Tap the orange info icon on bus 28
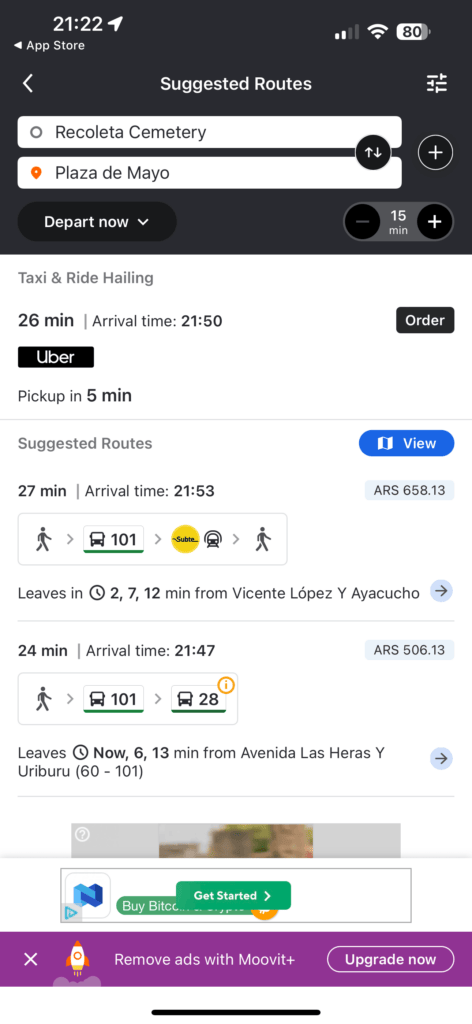The width and height of the screenshot is (472, 1024). pos(226,684)
